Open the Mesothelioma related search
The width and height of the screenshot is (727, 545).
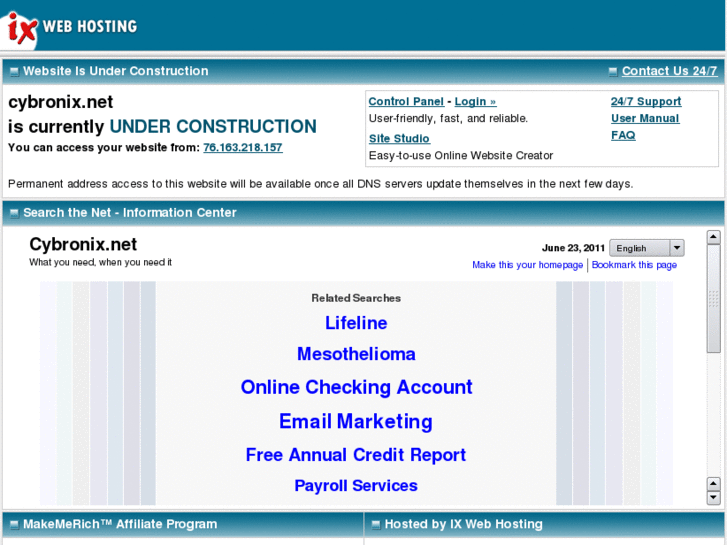[x=356, y=354]
